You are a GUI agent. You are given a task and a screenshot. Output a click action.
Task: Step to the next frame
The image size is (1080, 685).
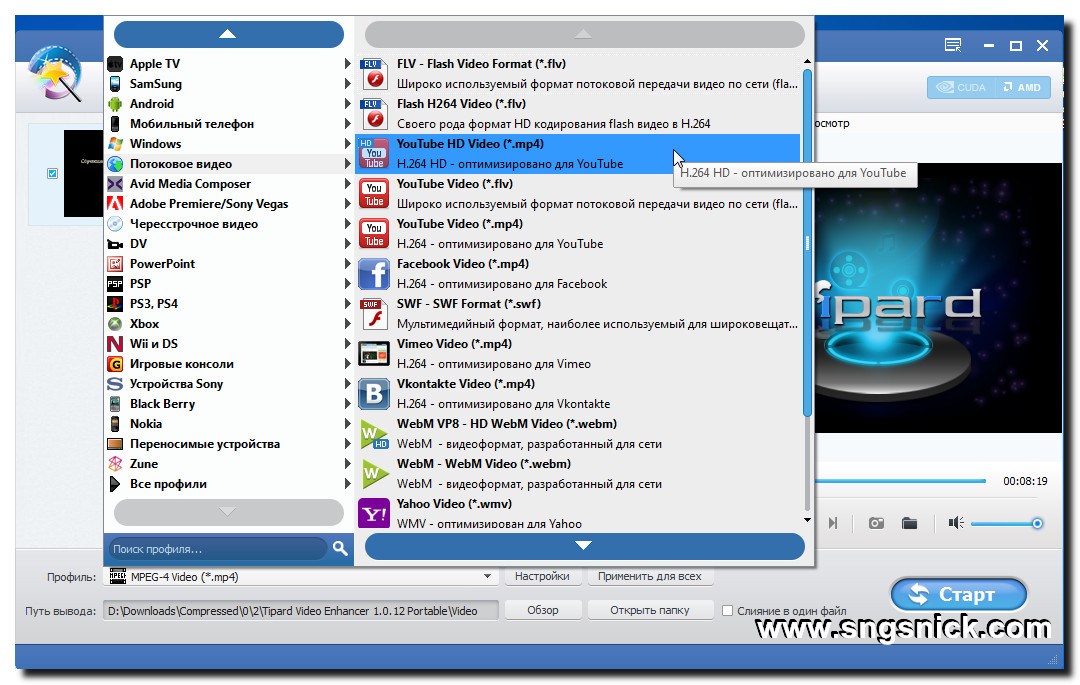(833, 523)
